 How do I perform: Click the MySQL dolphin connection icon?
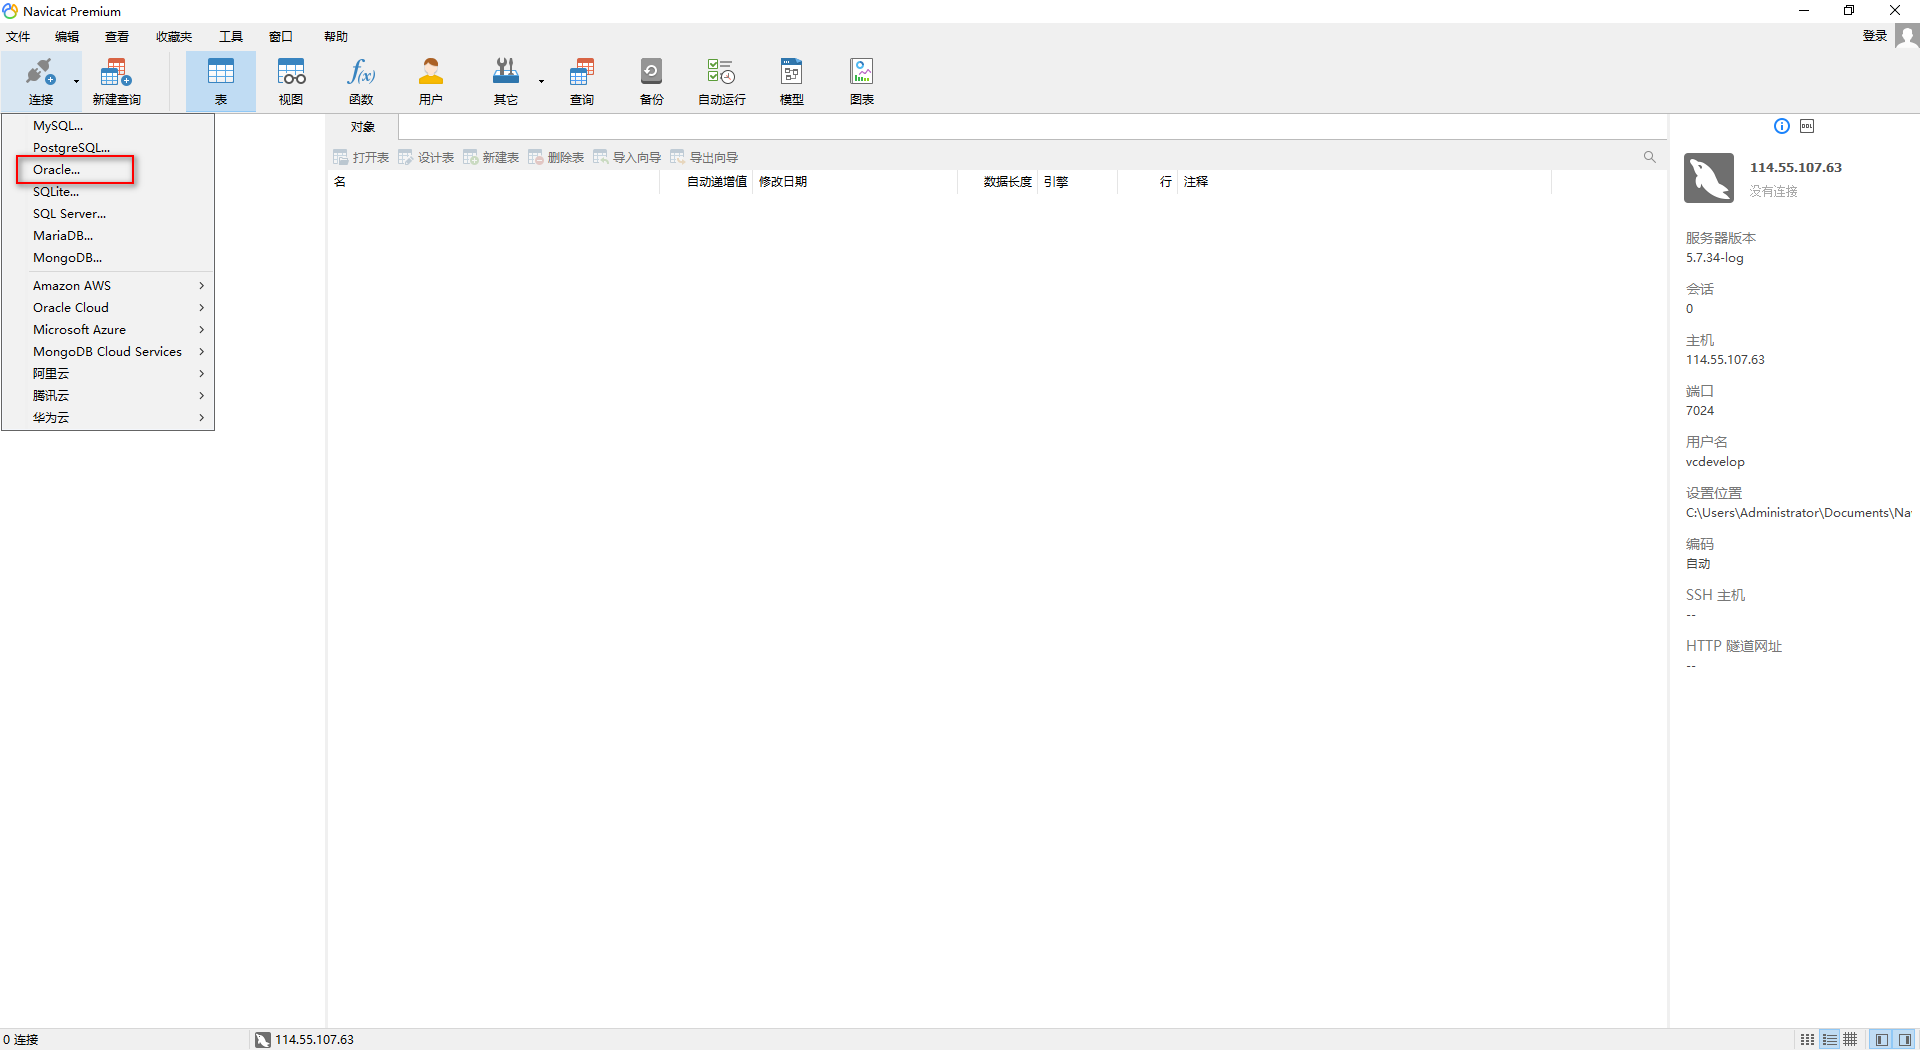point(1709,178)
